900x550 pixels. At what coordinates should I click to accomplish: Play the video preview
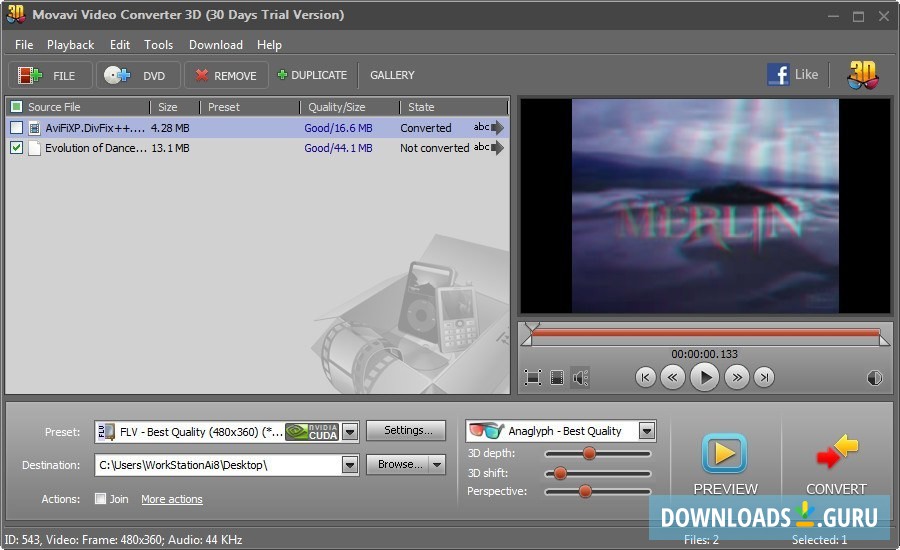(704, 377)
